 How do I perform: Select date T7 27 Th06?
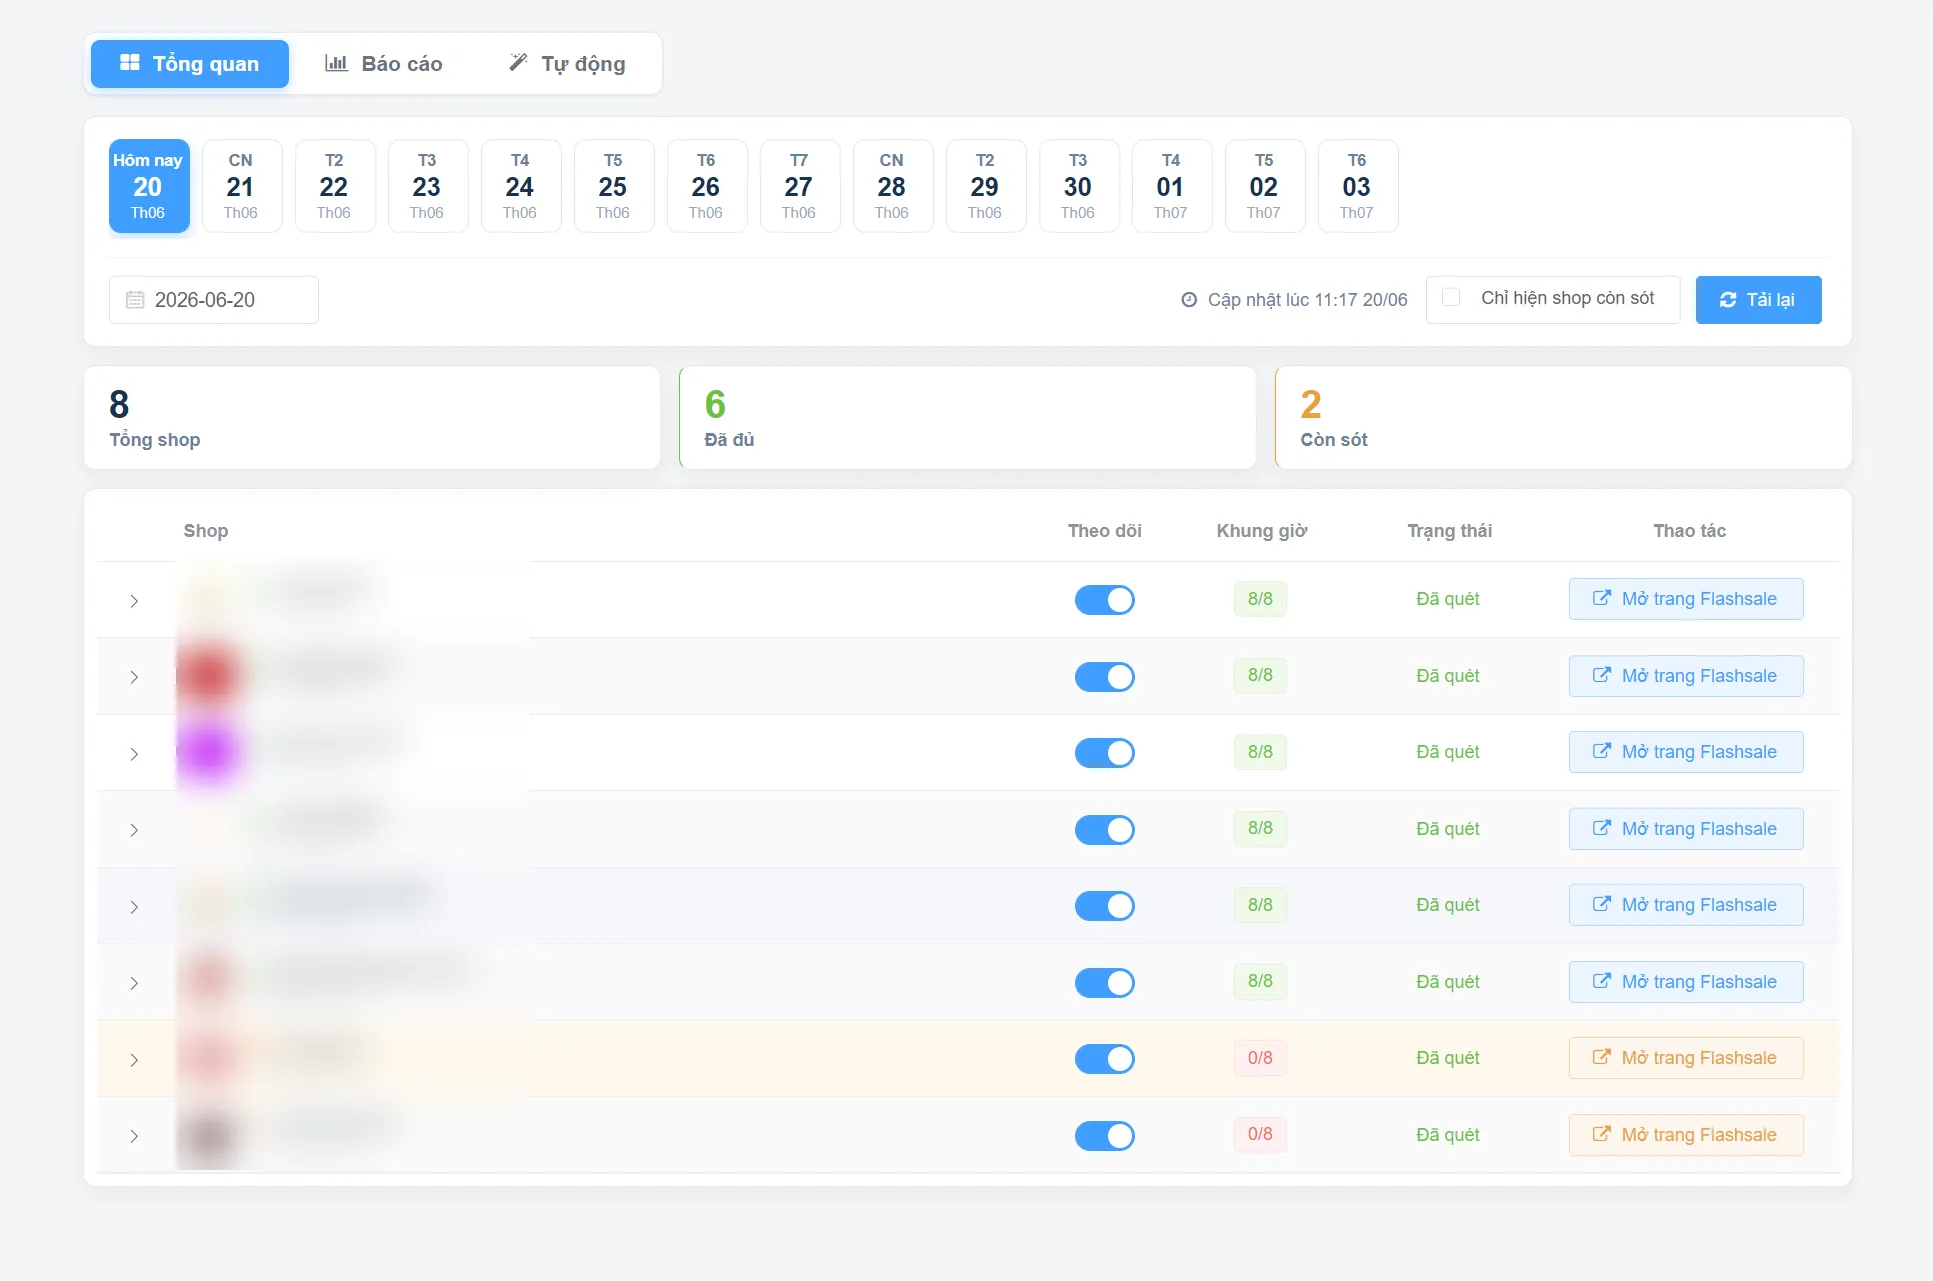point(799,186)
